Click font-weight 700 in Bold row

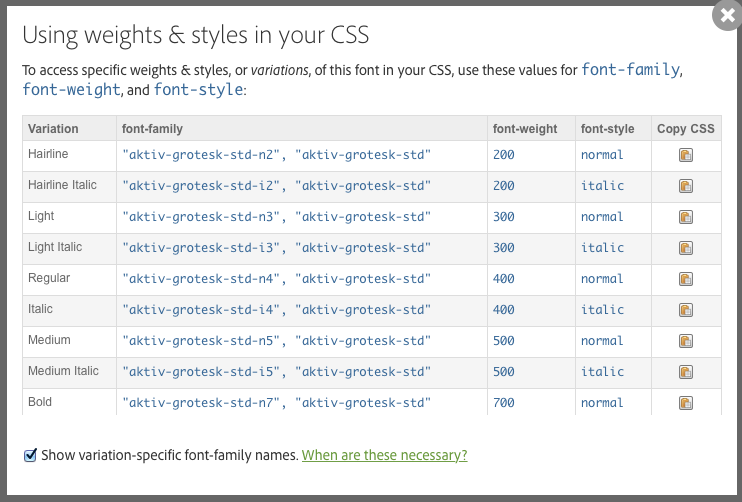click(504, 403)
